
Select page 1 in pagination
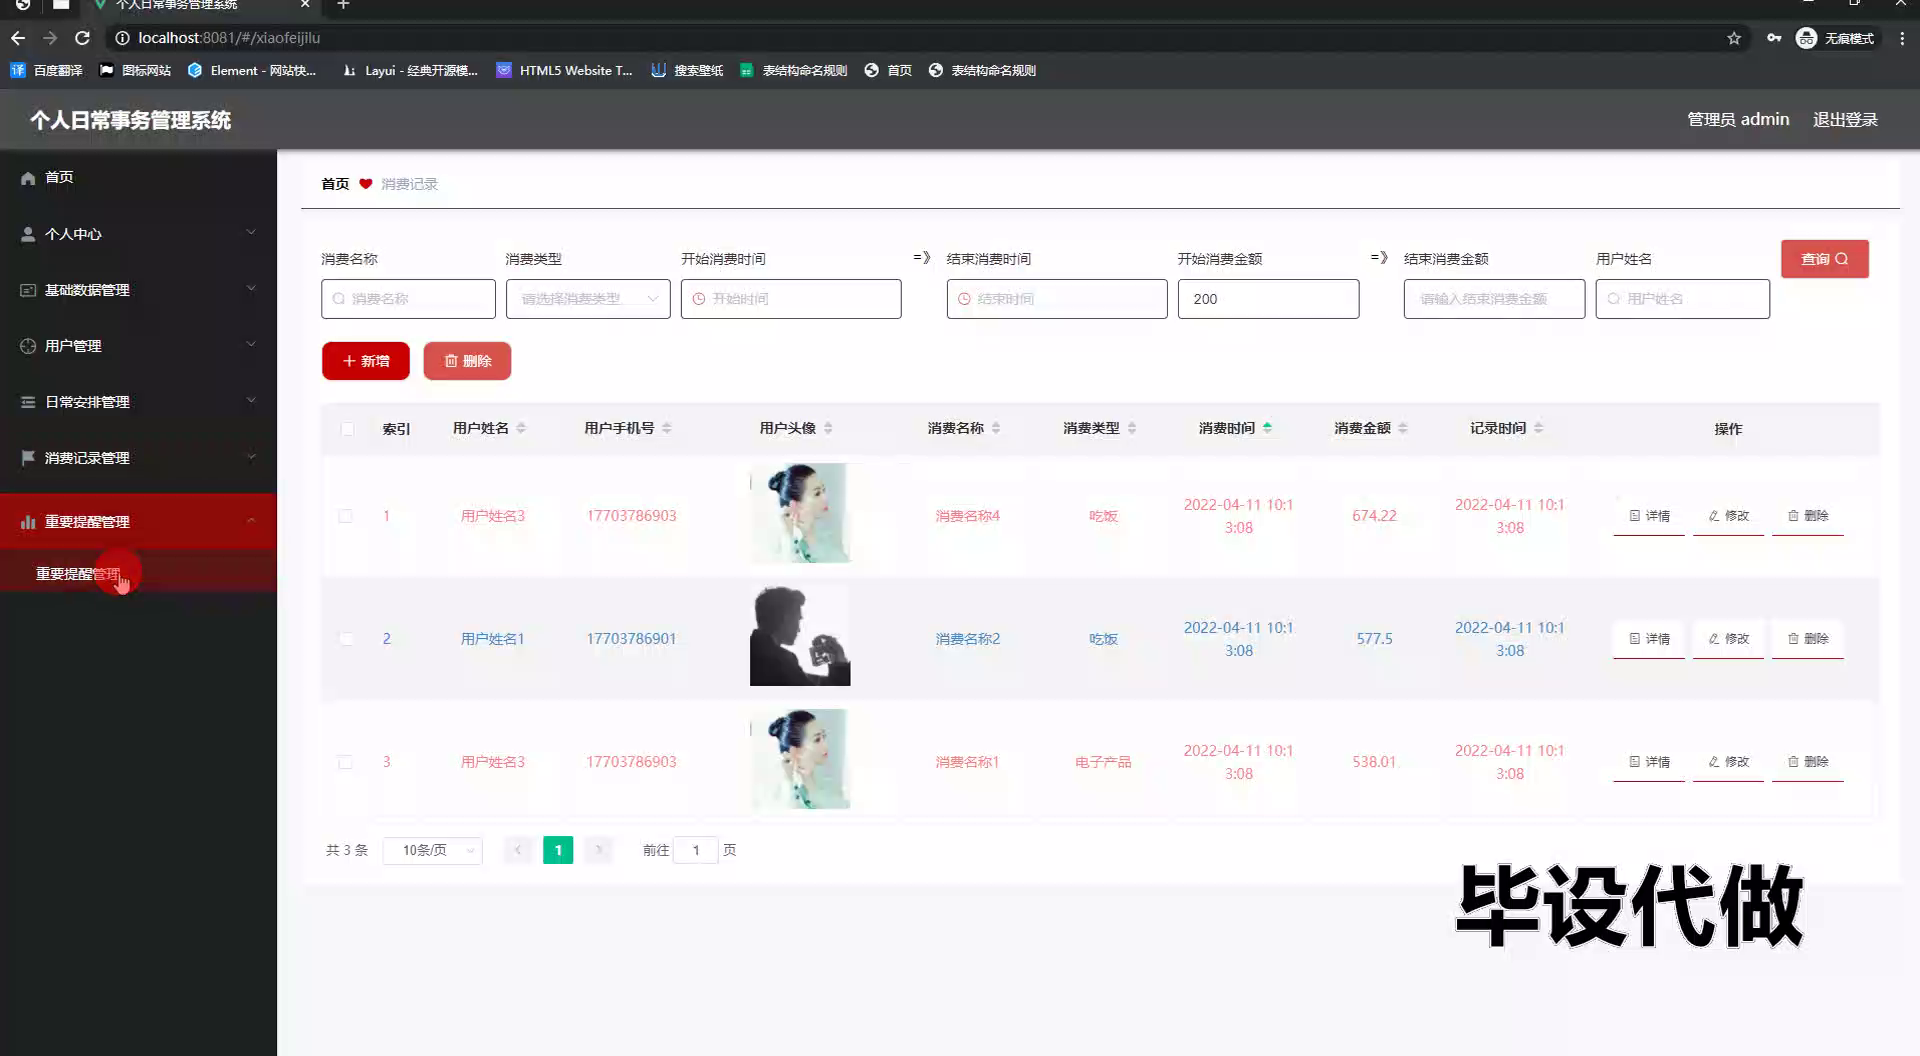point(558,850)
